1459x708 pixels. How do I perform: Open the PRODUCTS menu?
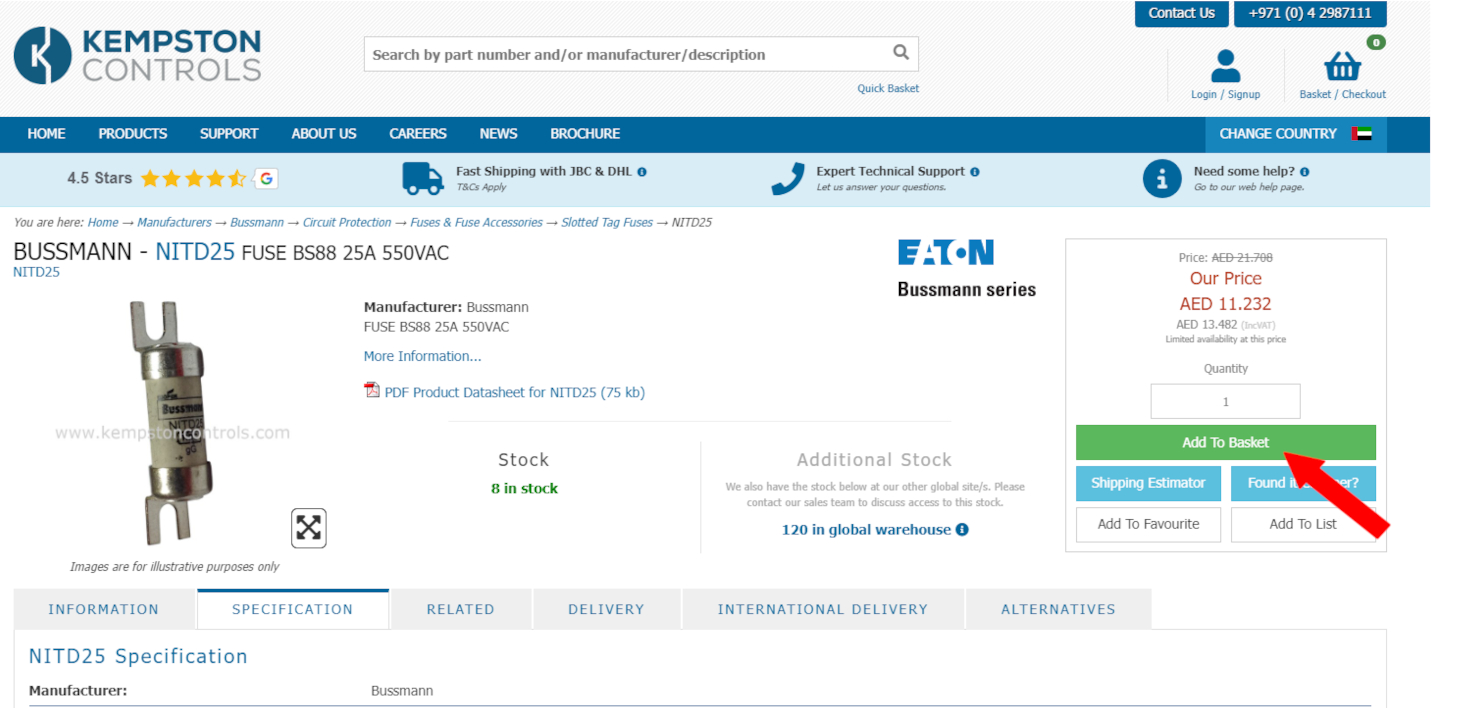133,134
